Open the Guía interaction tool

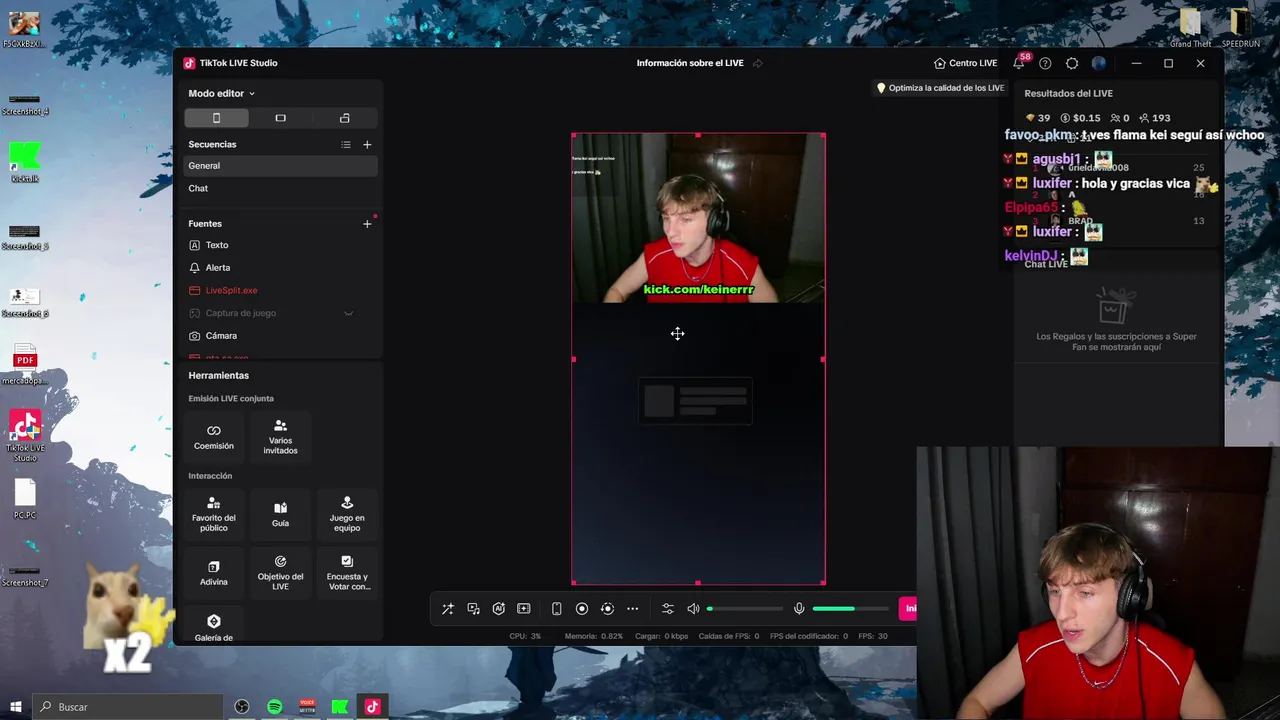click(x=280, y=514)
